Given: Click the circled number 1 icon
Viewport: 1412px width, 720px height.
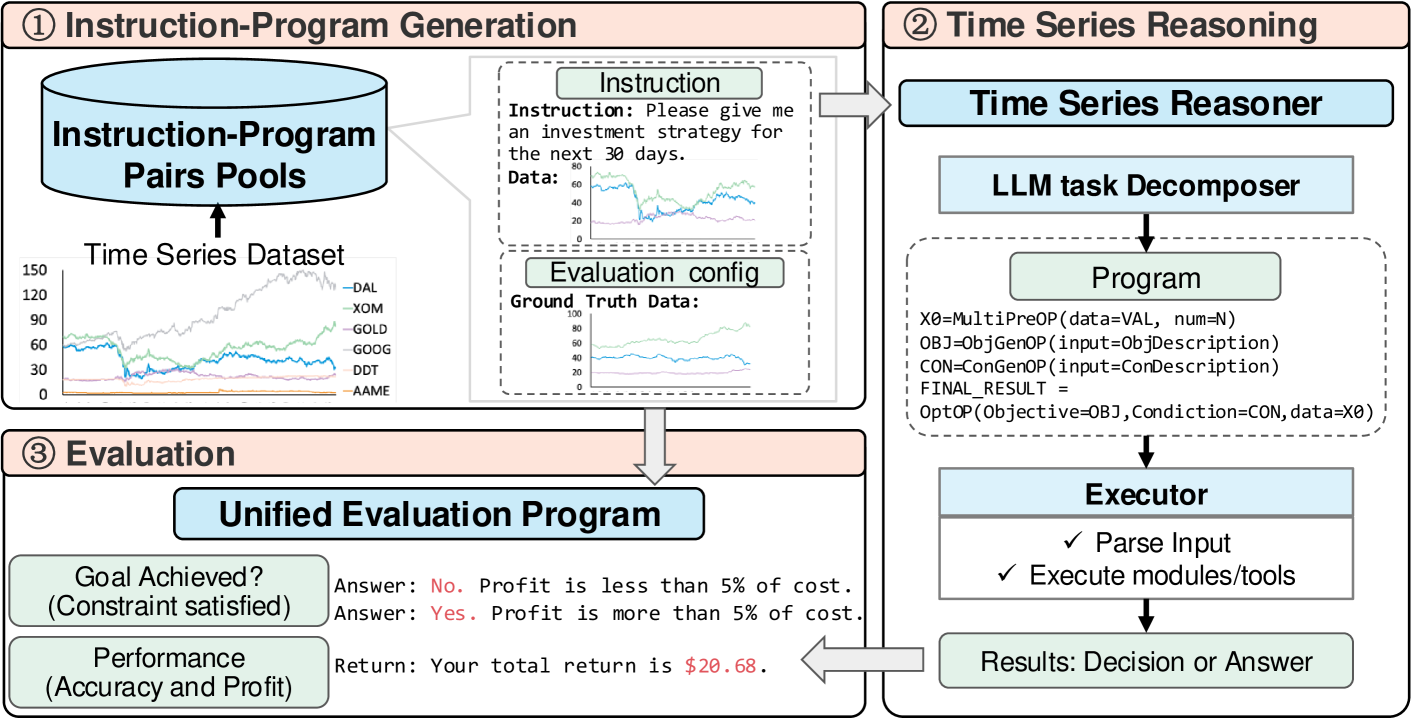Looking at the screenshot, I should [x=39, y=26].
